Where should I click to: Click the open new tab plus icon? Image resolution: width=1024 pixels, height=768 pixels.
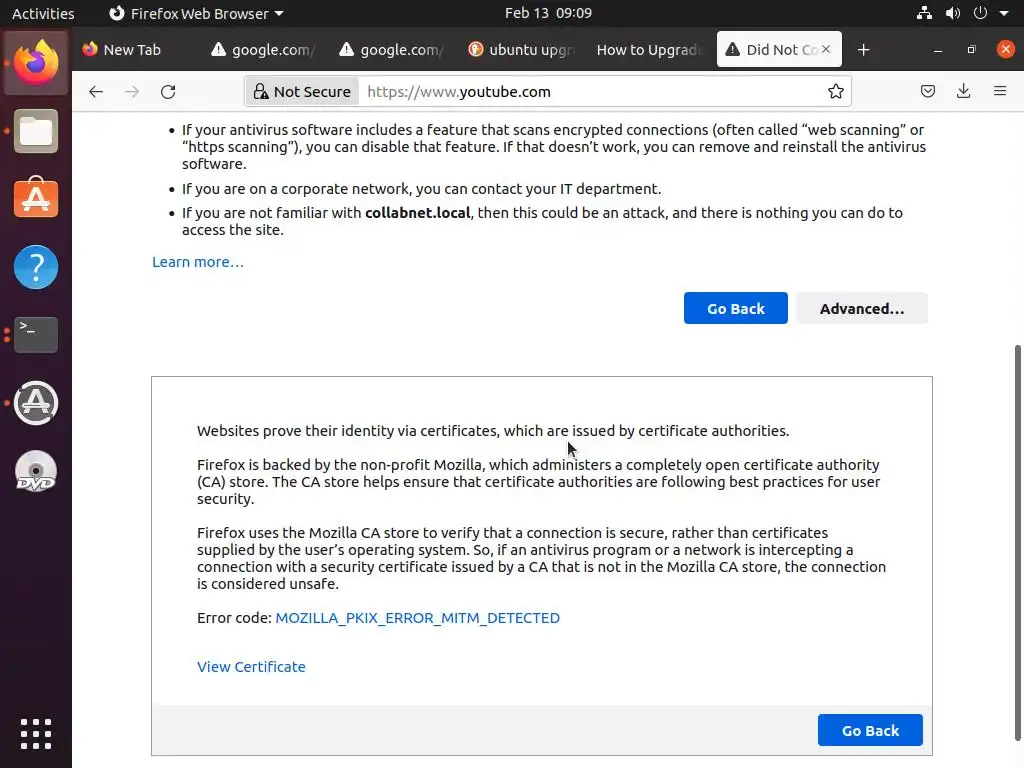[864, 50]
